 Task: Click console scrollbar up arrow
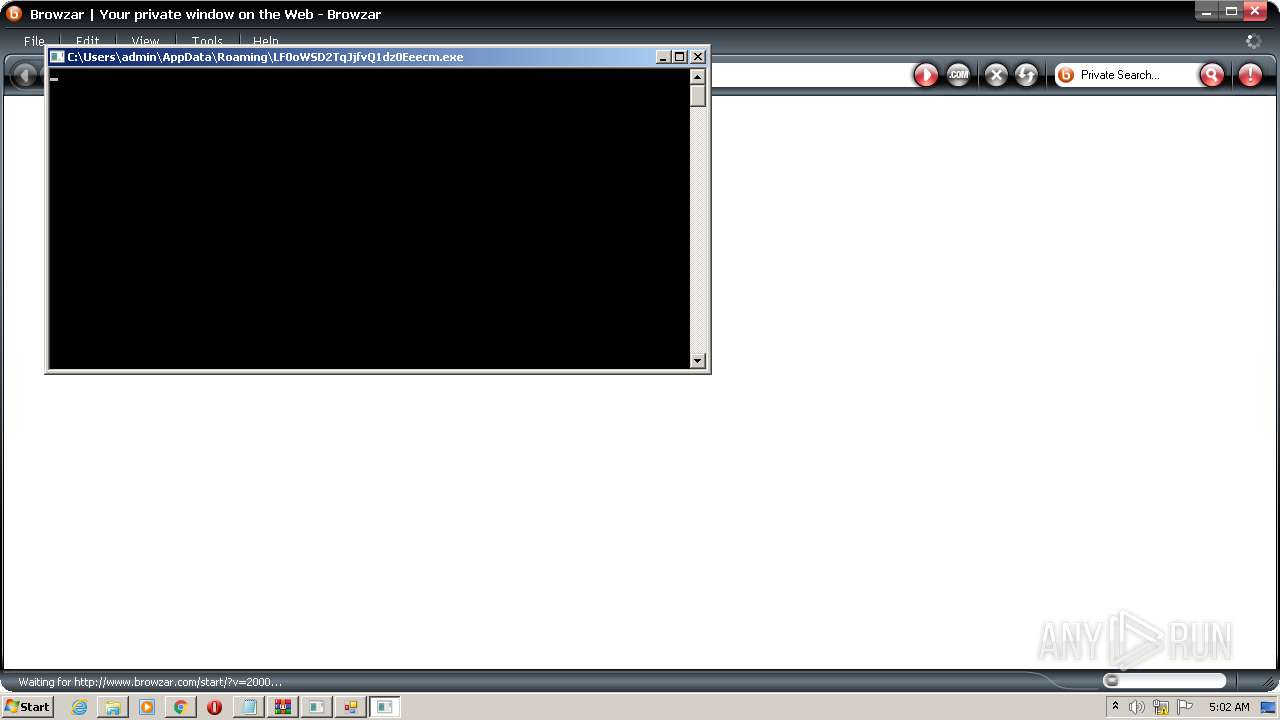tap(698, 76)
